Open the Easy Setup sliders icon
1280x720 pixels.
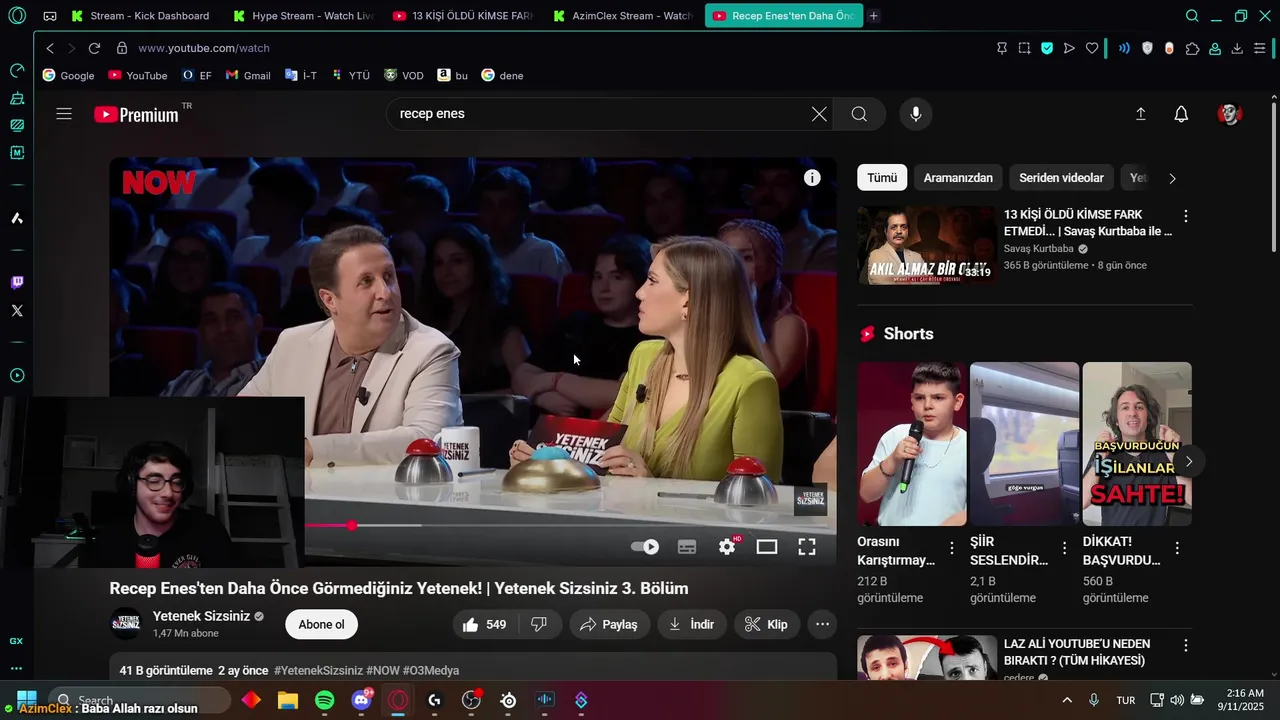(x=1260, y=48)
